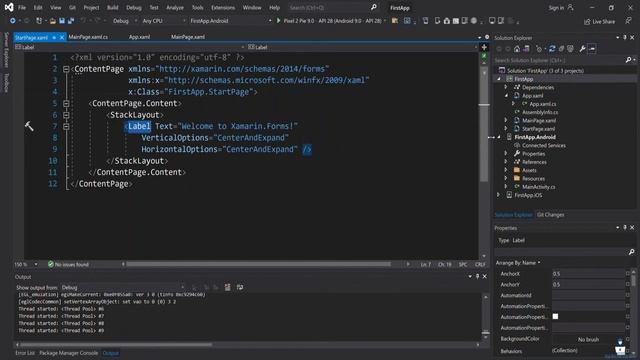Click the Sign in link
The width and height of the screenshot is (640, 360).
click(x=556, y=7)
